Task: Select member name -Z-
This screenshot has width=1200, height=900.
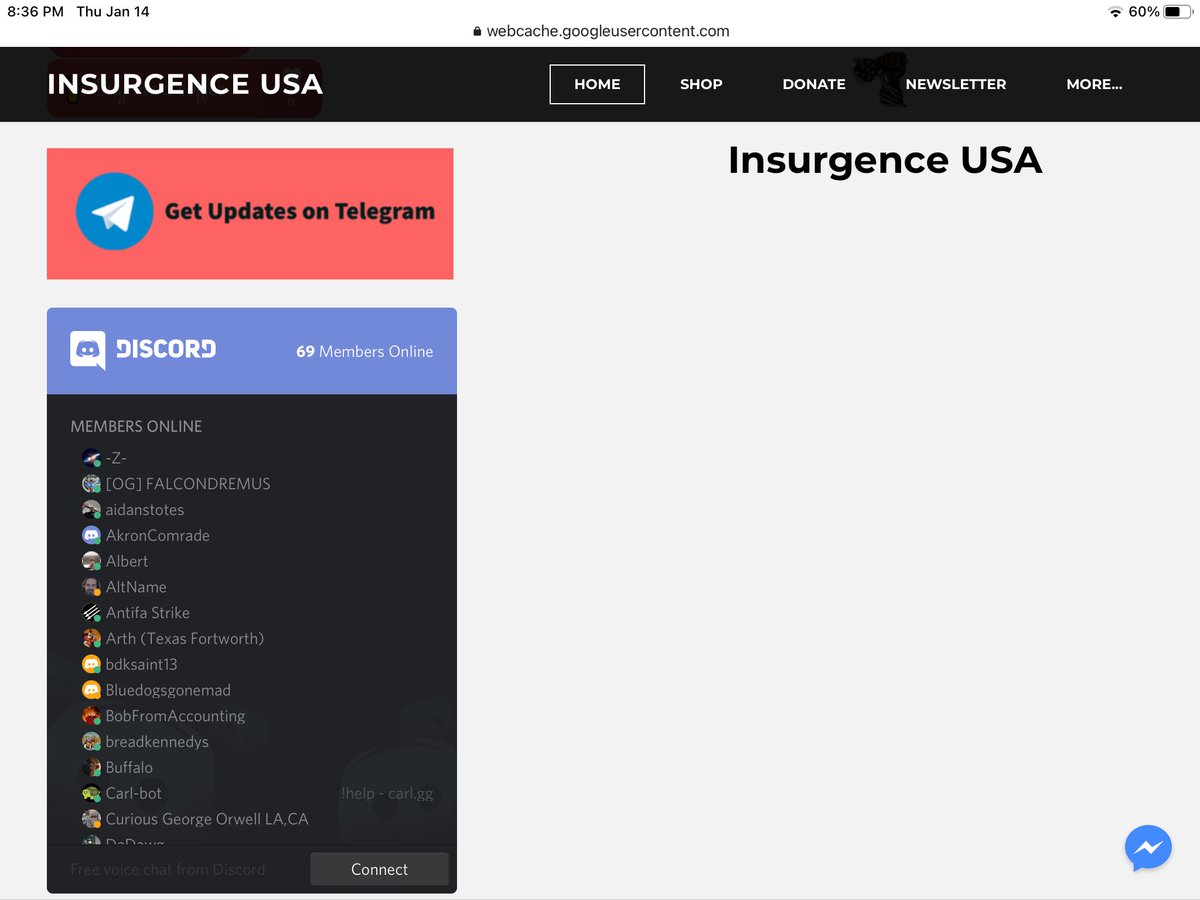Action: pos(116,458)
